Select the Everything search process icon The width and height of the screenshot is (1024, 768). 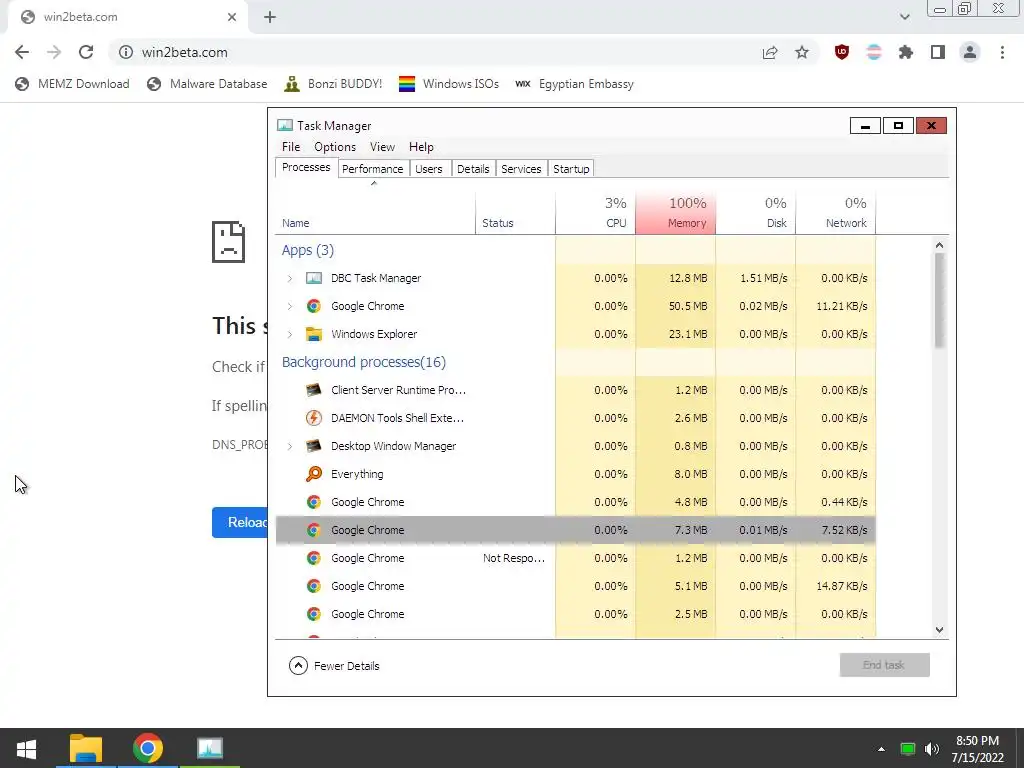click(x=314, y=474)
